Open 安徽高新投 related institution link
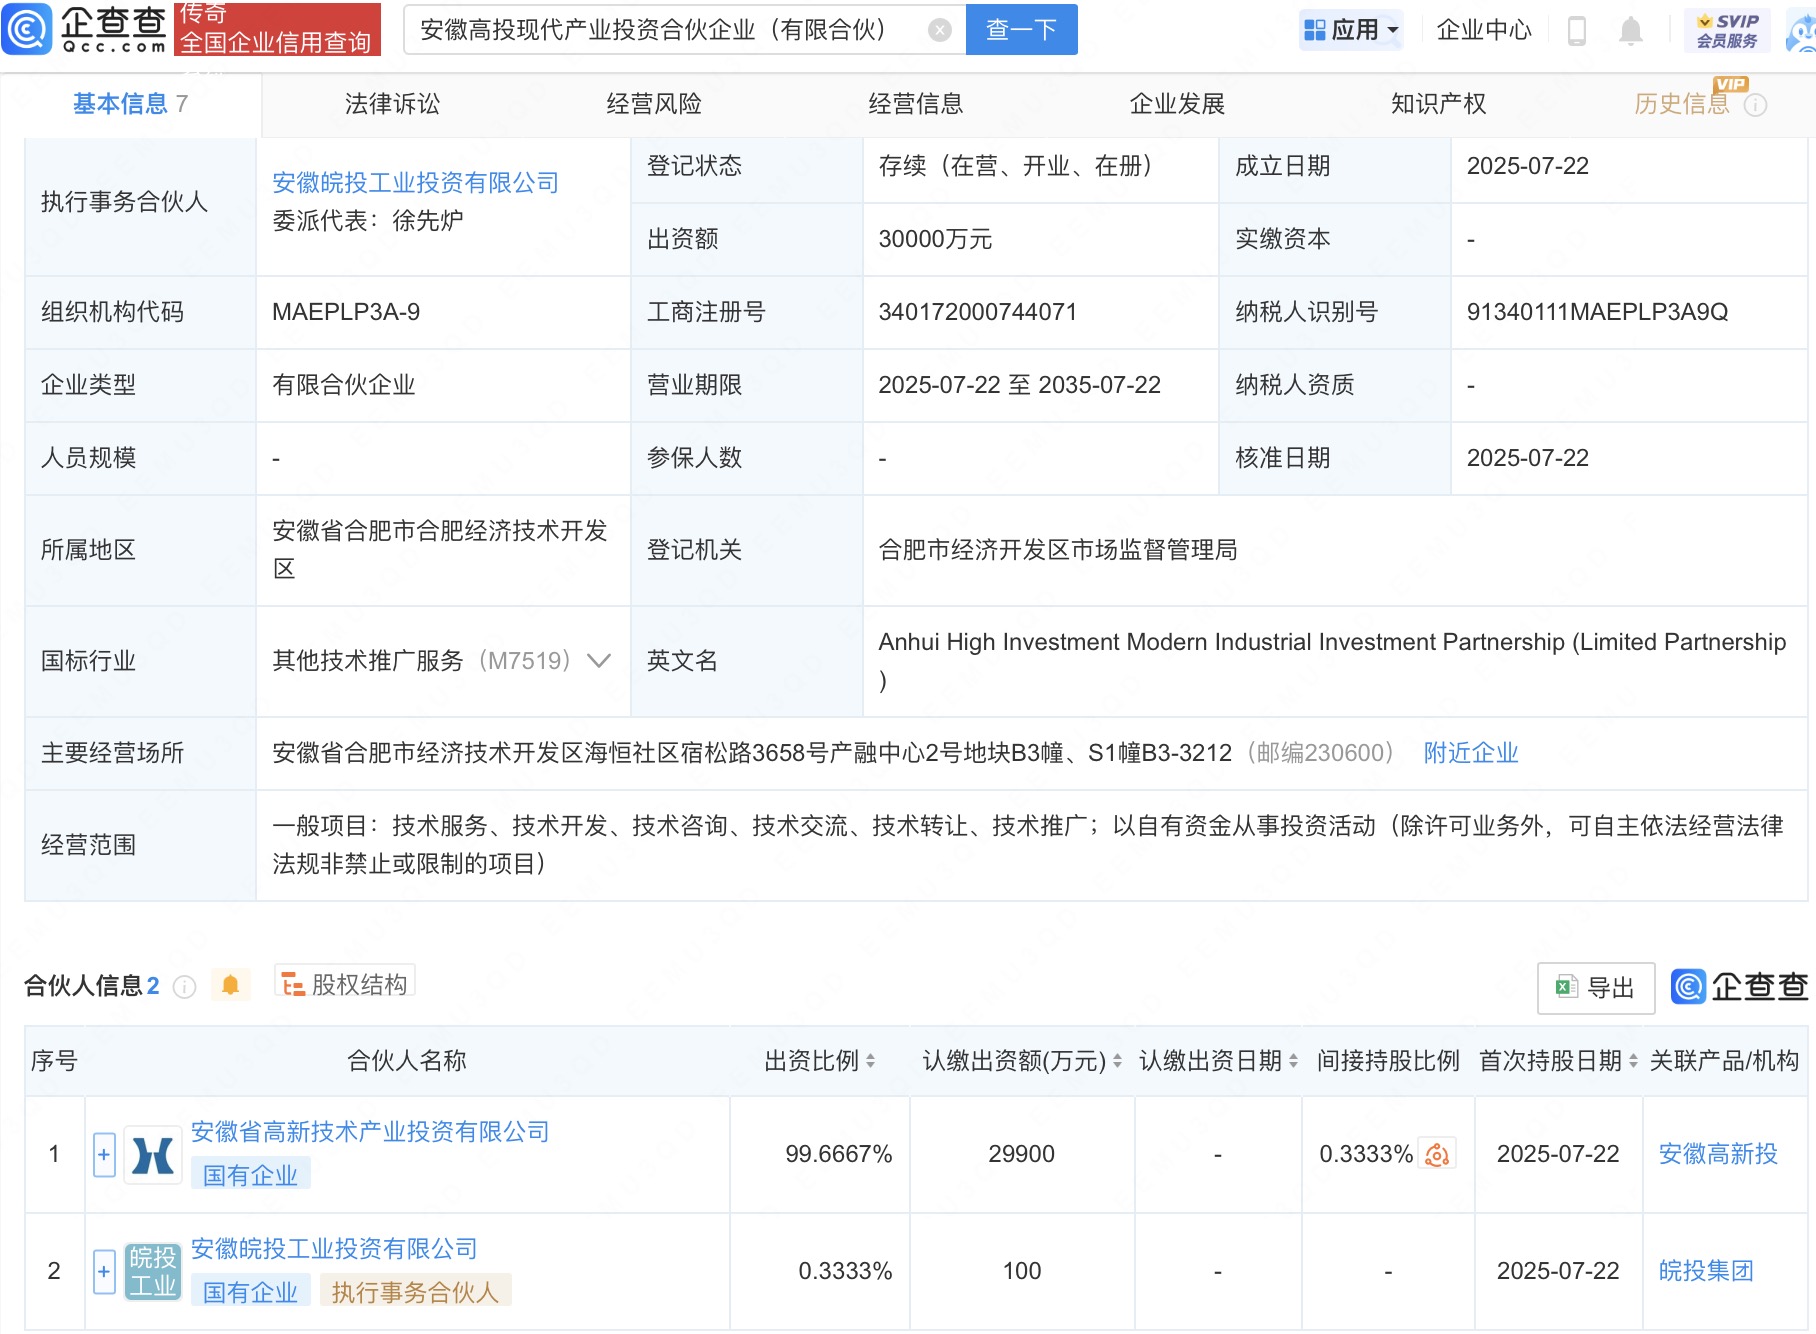This screenshot has width=1816, height=1334. point(1718,1155)
